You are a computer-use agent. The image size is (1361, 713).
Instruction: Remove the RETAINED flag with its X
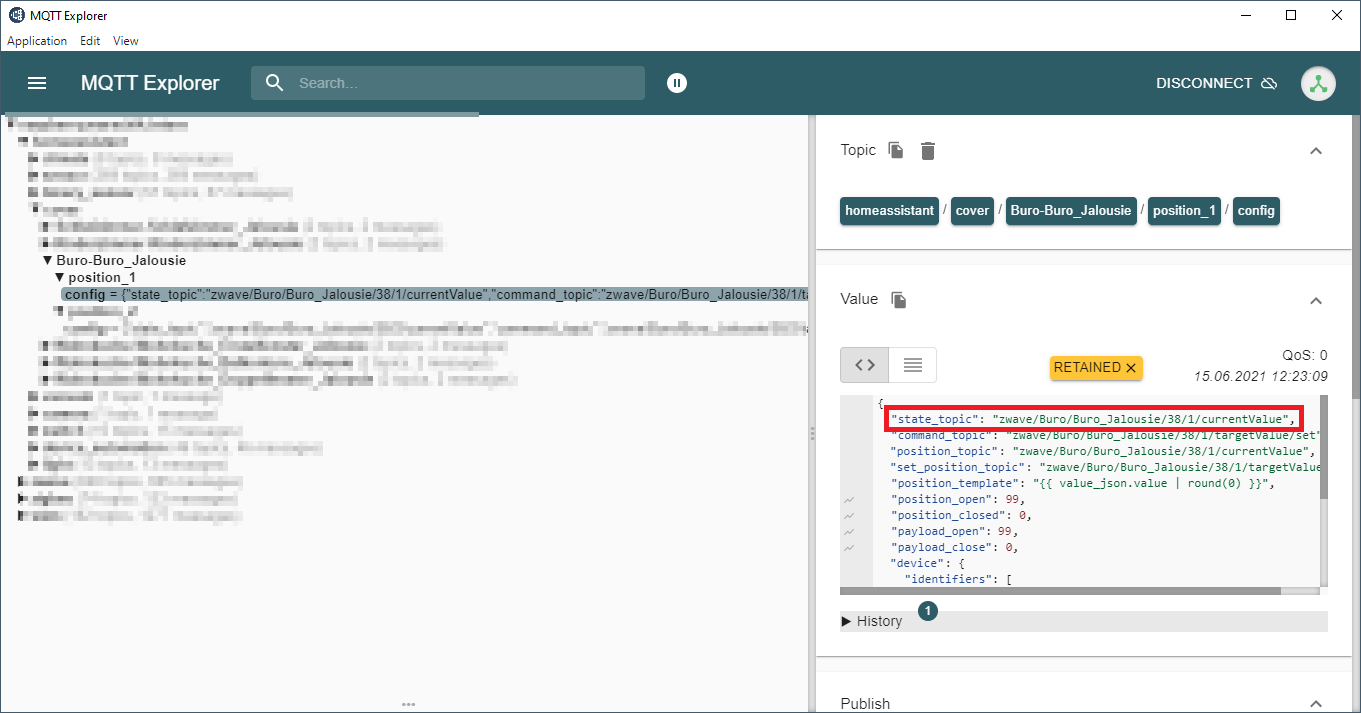tap(1130, 367)
